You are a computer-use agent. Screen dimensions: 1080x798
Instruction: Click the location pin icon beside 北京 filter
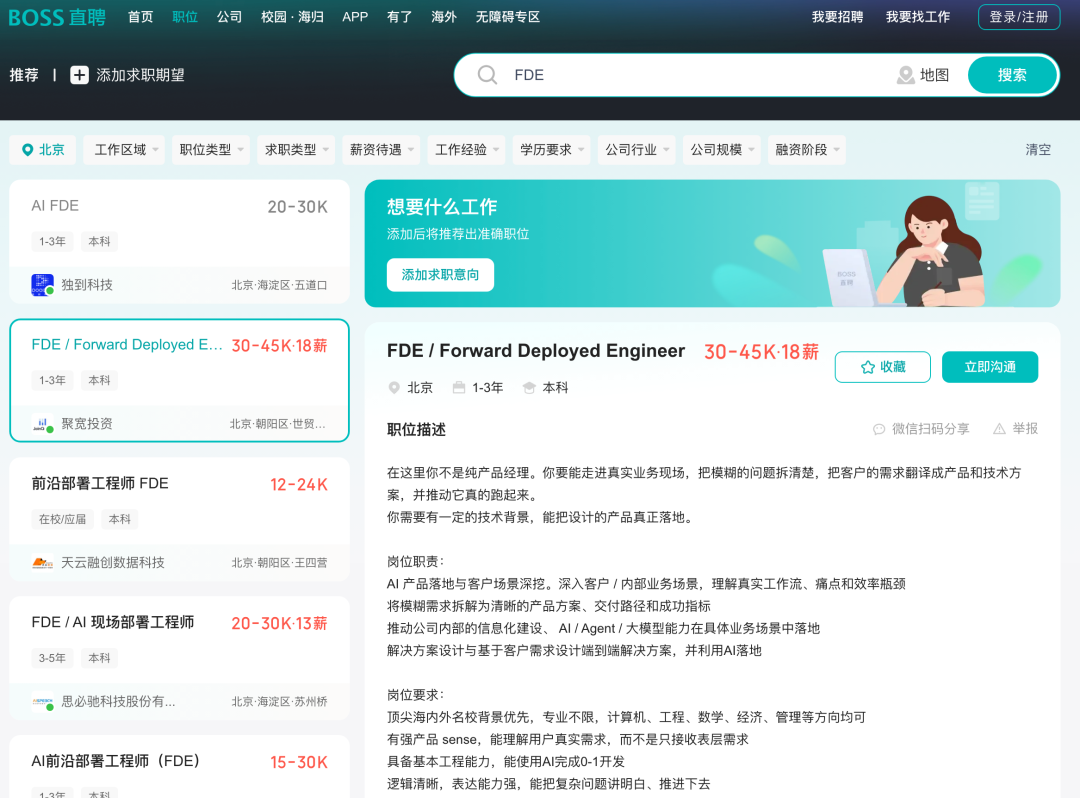click(28, 149)
